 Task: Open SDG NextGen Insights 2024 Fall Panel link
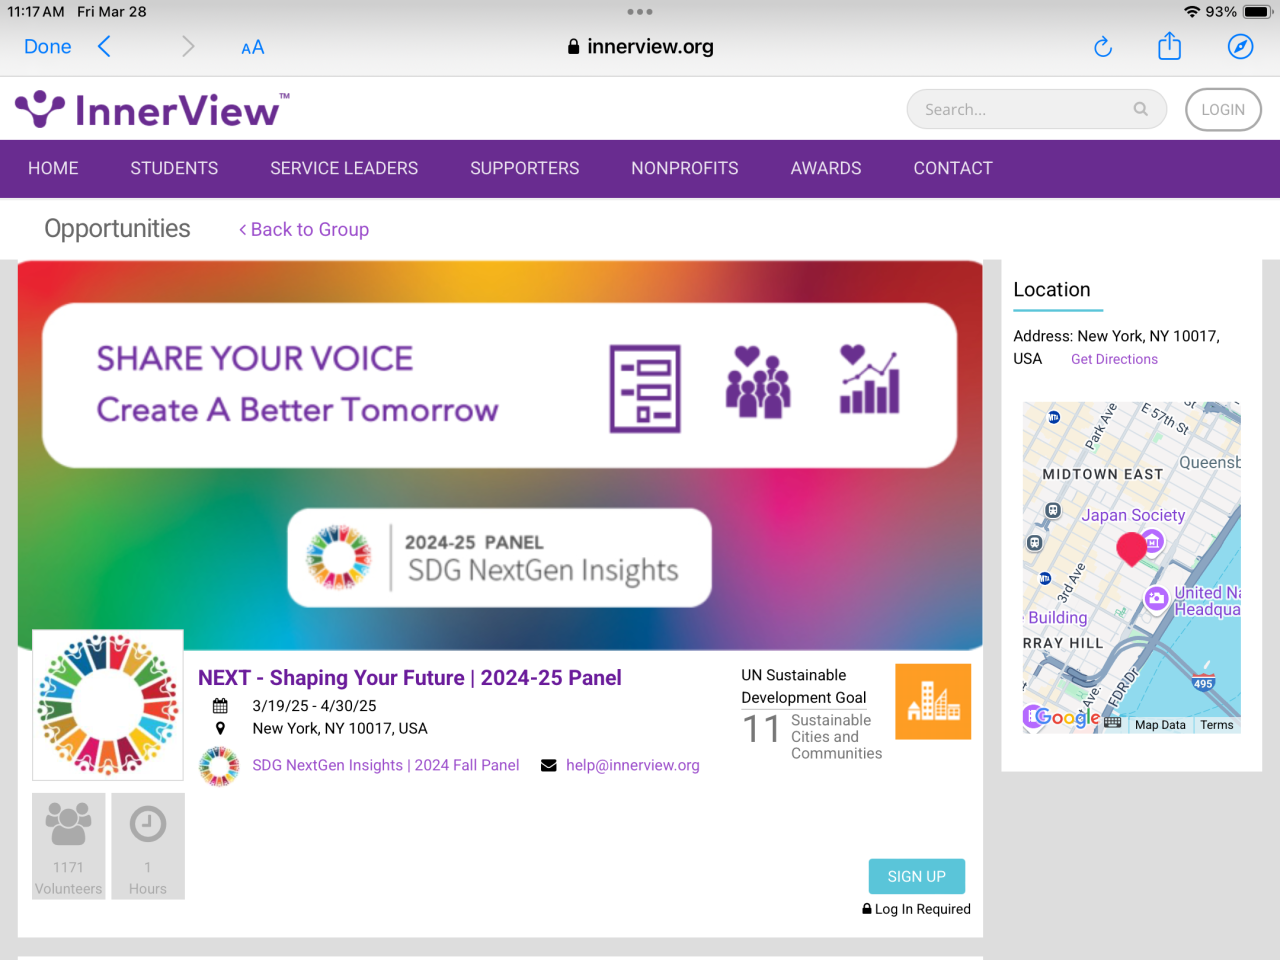click(386, 765)
